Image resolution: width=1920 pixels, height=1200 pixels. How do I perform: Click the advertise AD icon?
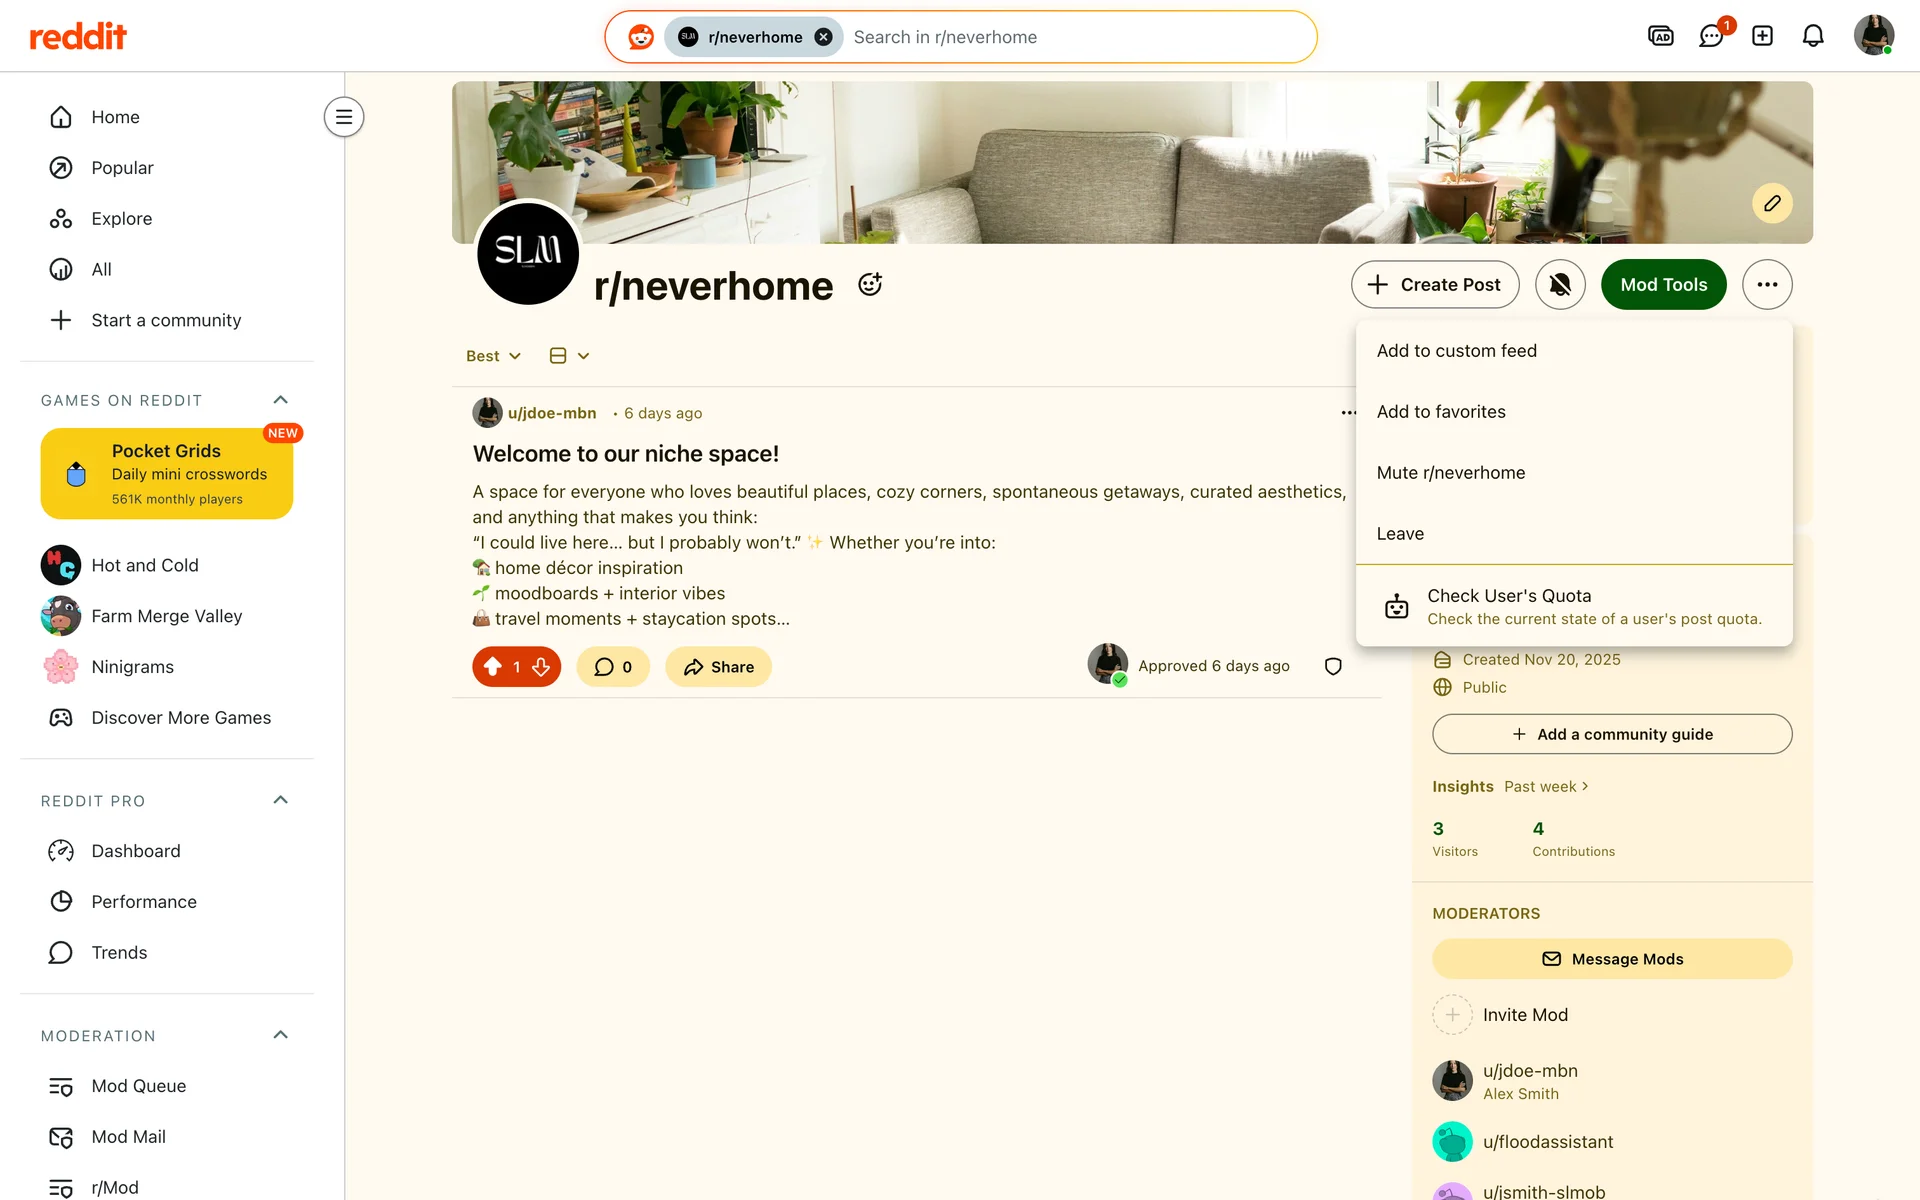point(1660,36)
